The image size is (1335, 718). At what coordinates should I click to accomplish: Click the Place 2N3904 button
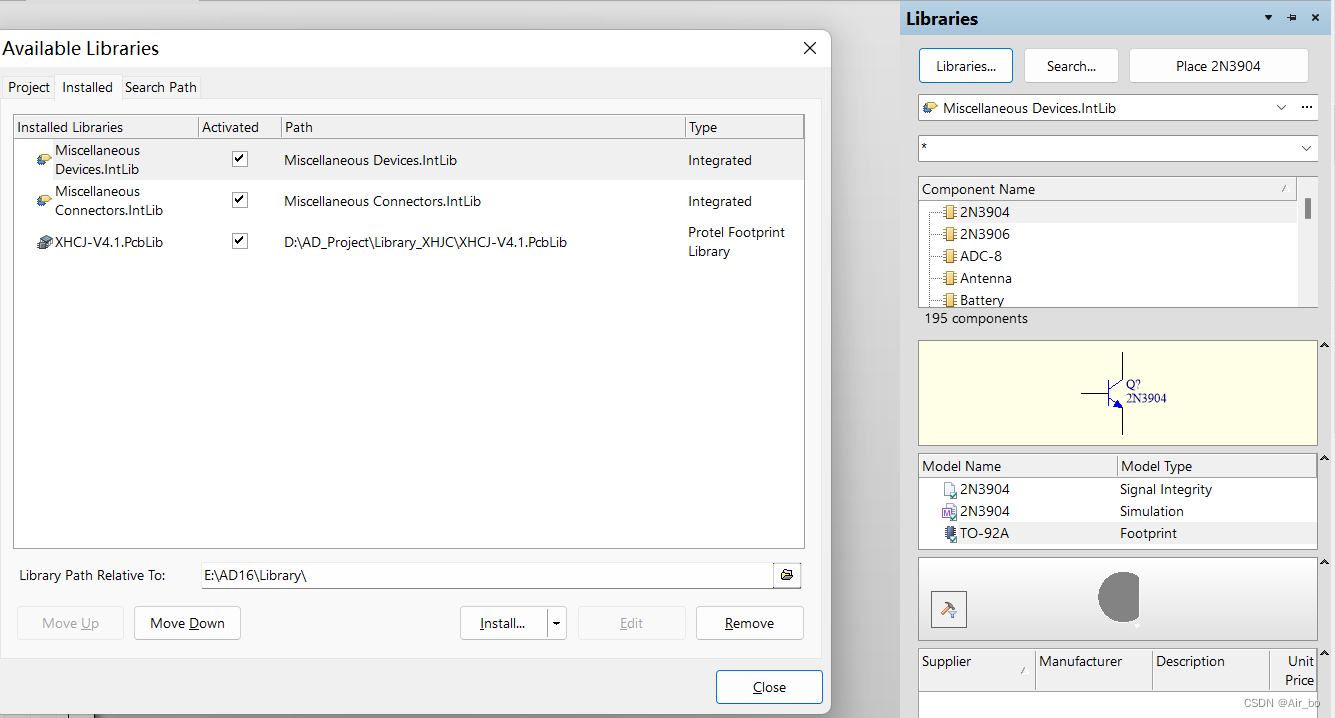coord(1218,66)
